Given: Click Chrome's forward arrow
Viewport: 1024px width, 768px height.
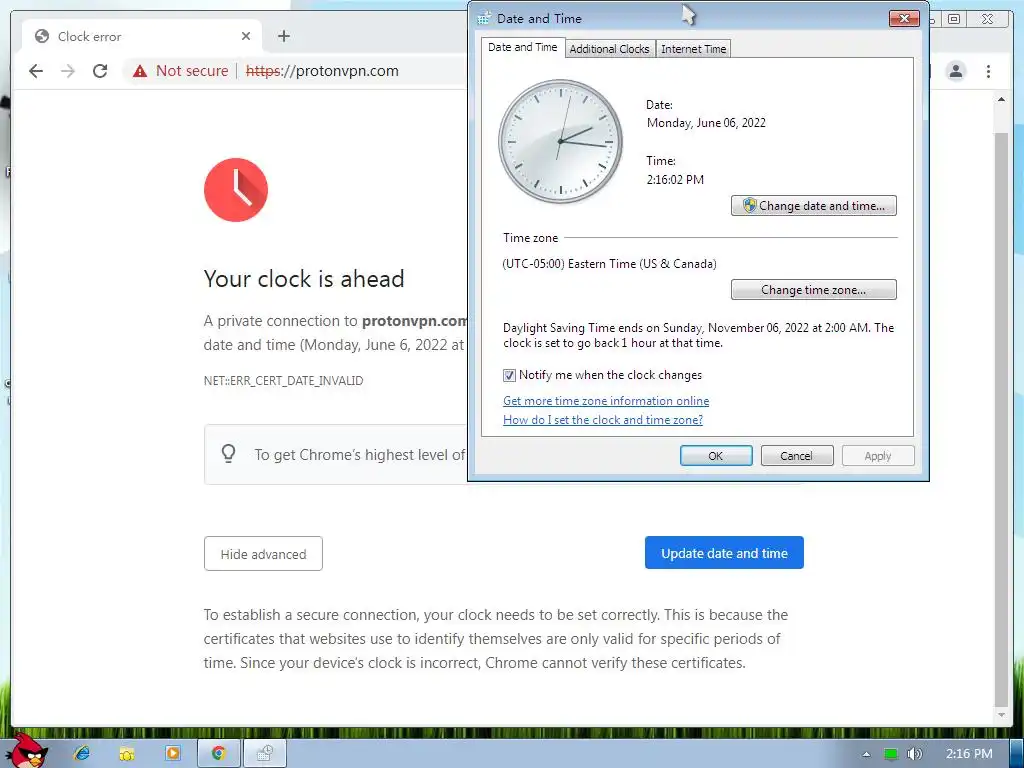Looking at the screenshot, I should [x=68, y=71].
